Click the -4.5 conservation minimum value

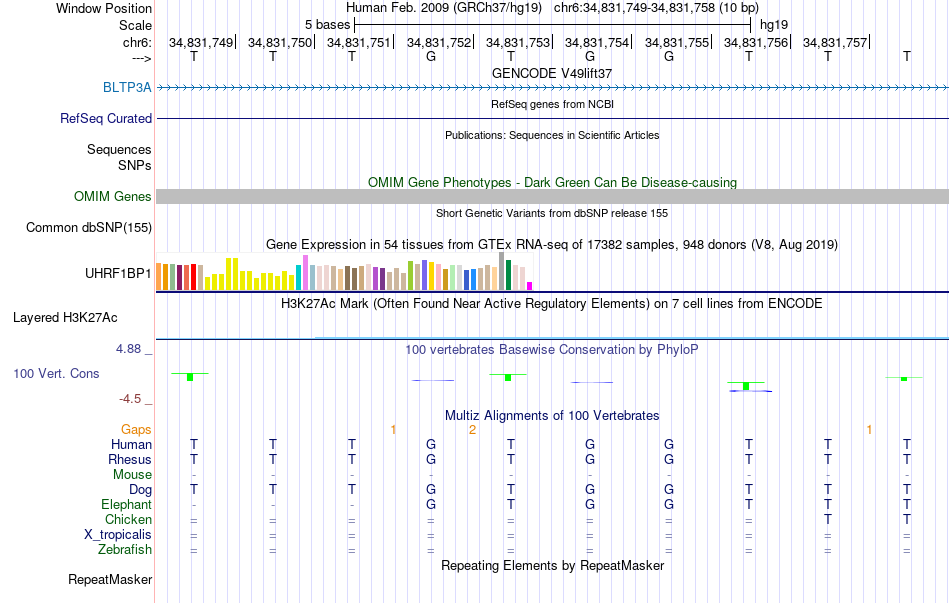[130, 399]
